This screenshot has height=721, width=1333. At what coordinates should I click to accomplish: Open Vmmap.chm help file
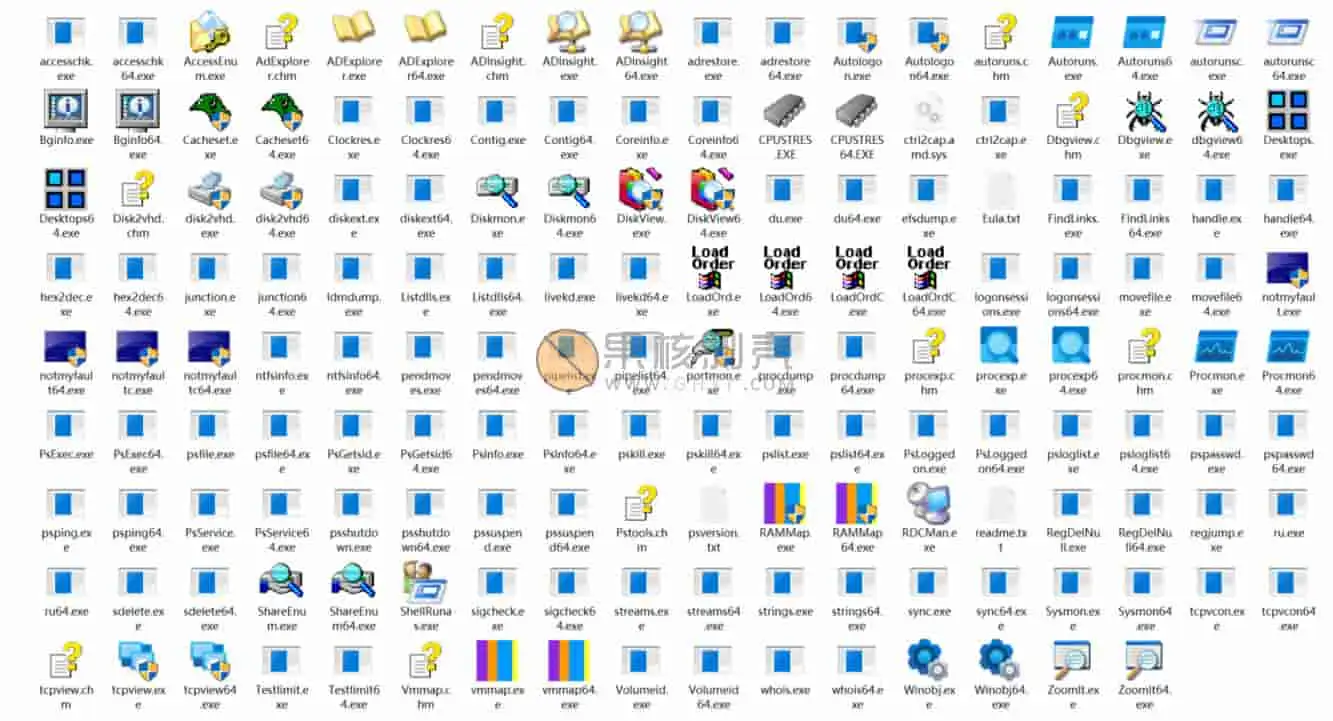coord(426,661)
